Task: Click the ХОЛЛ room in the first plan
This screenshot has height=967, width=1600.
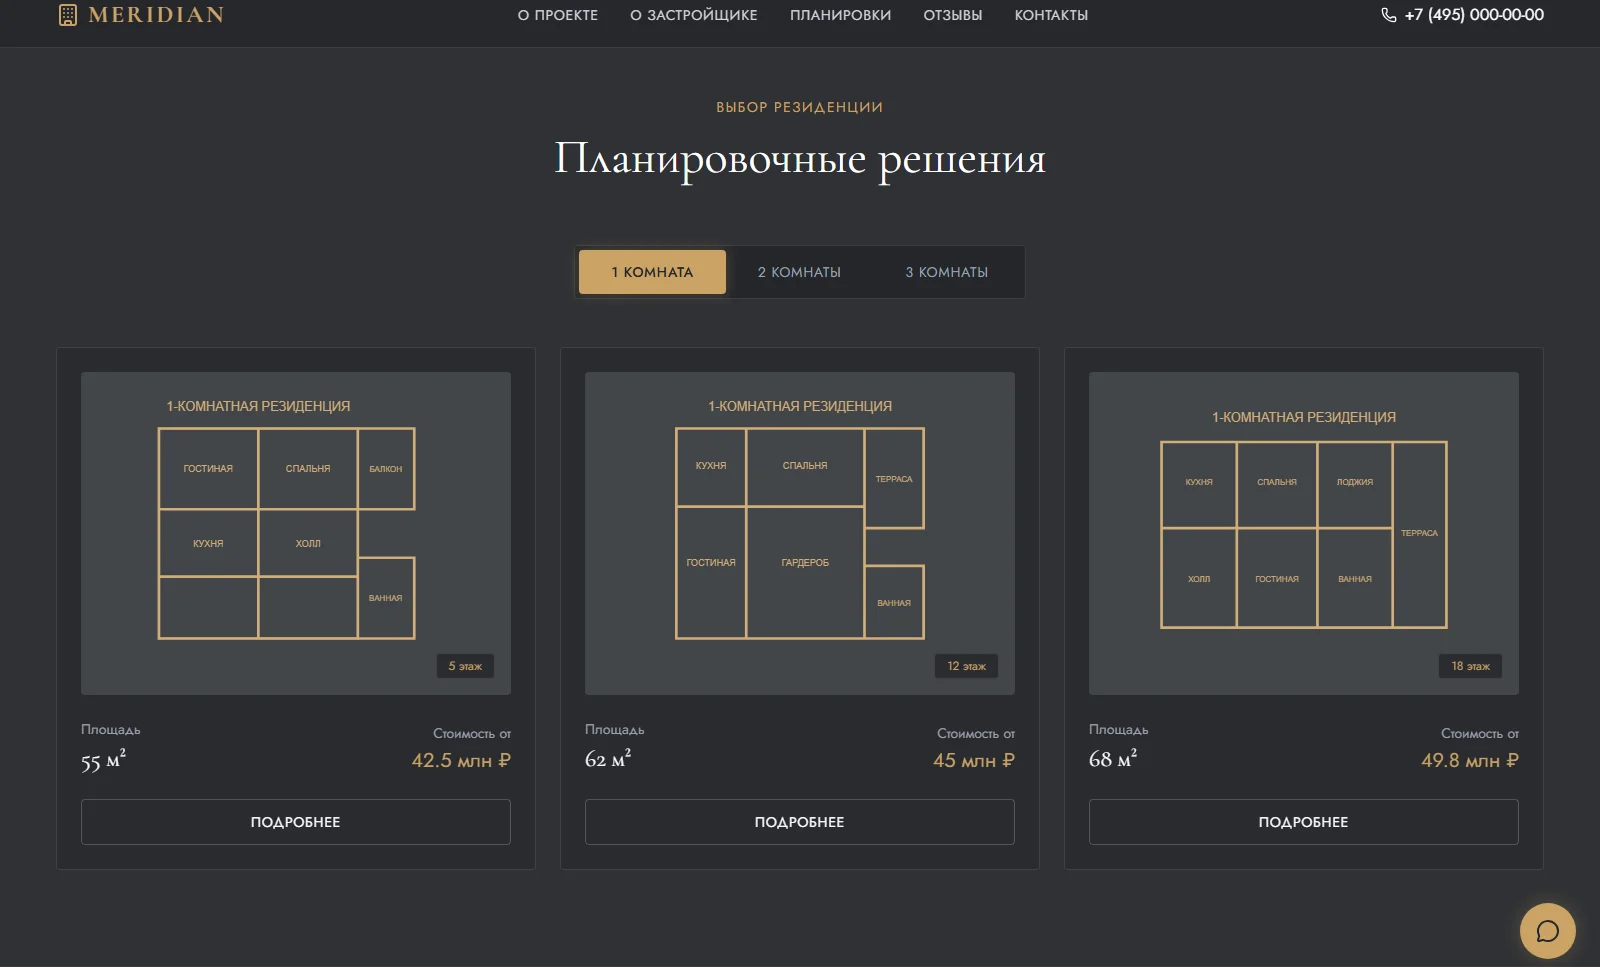Action: (x=308, y=543)
